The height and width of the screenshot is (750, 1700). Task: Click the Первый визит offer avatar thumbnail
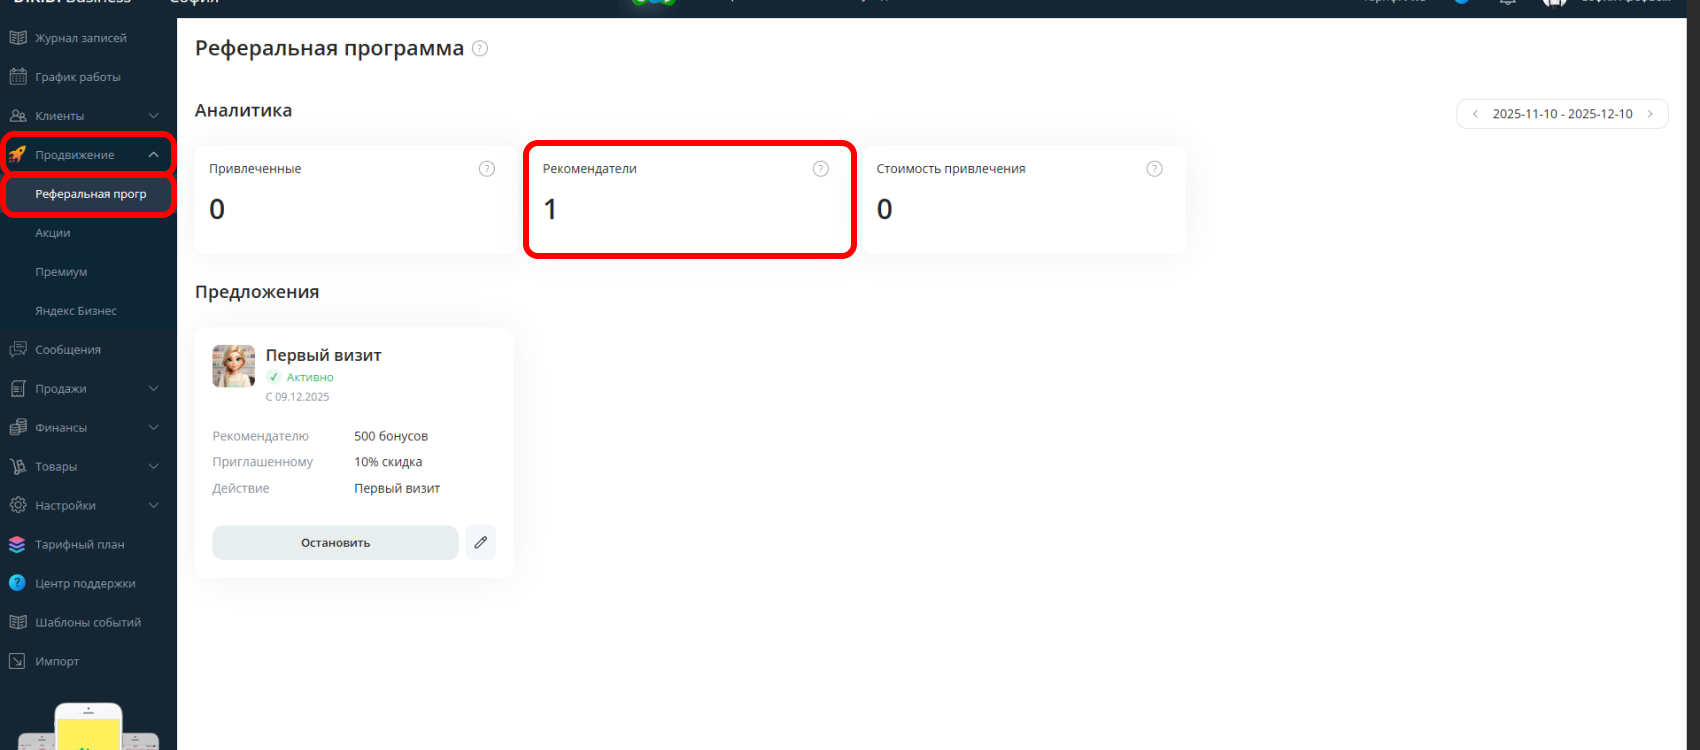pyautogui.click(x=234, y=366)
